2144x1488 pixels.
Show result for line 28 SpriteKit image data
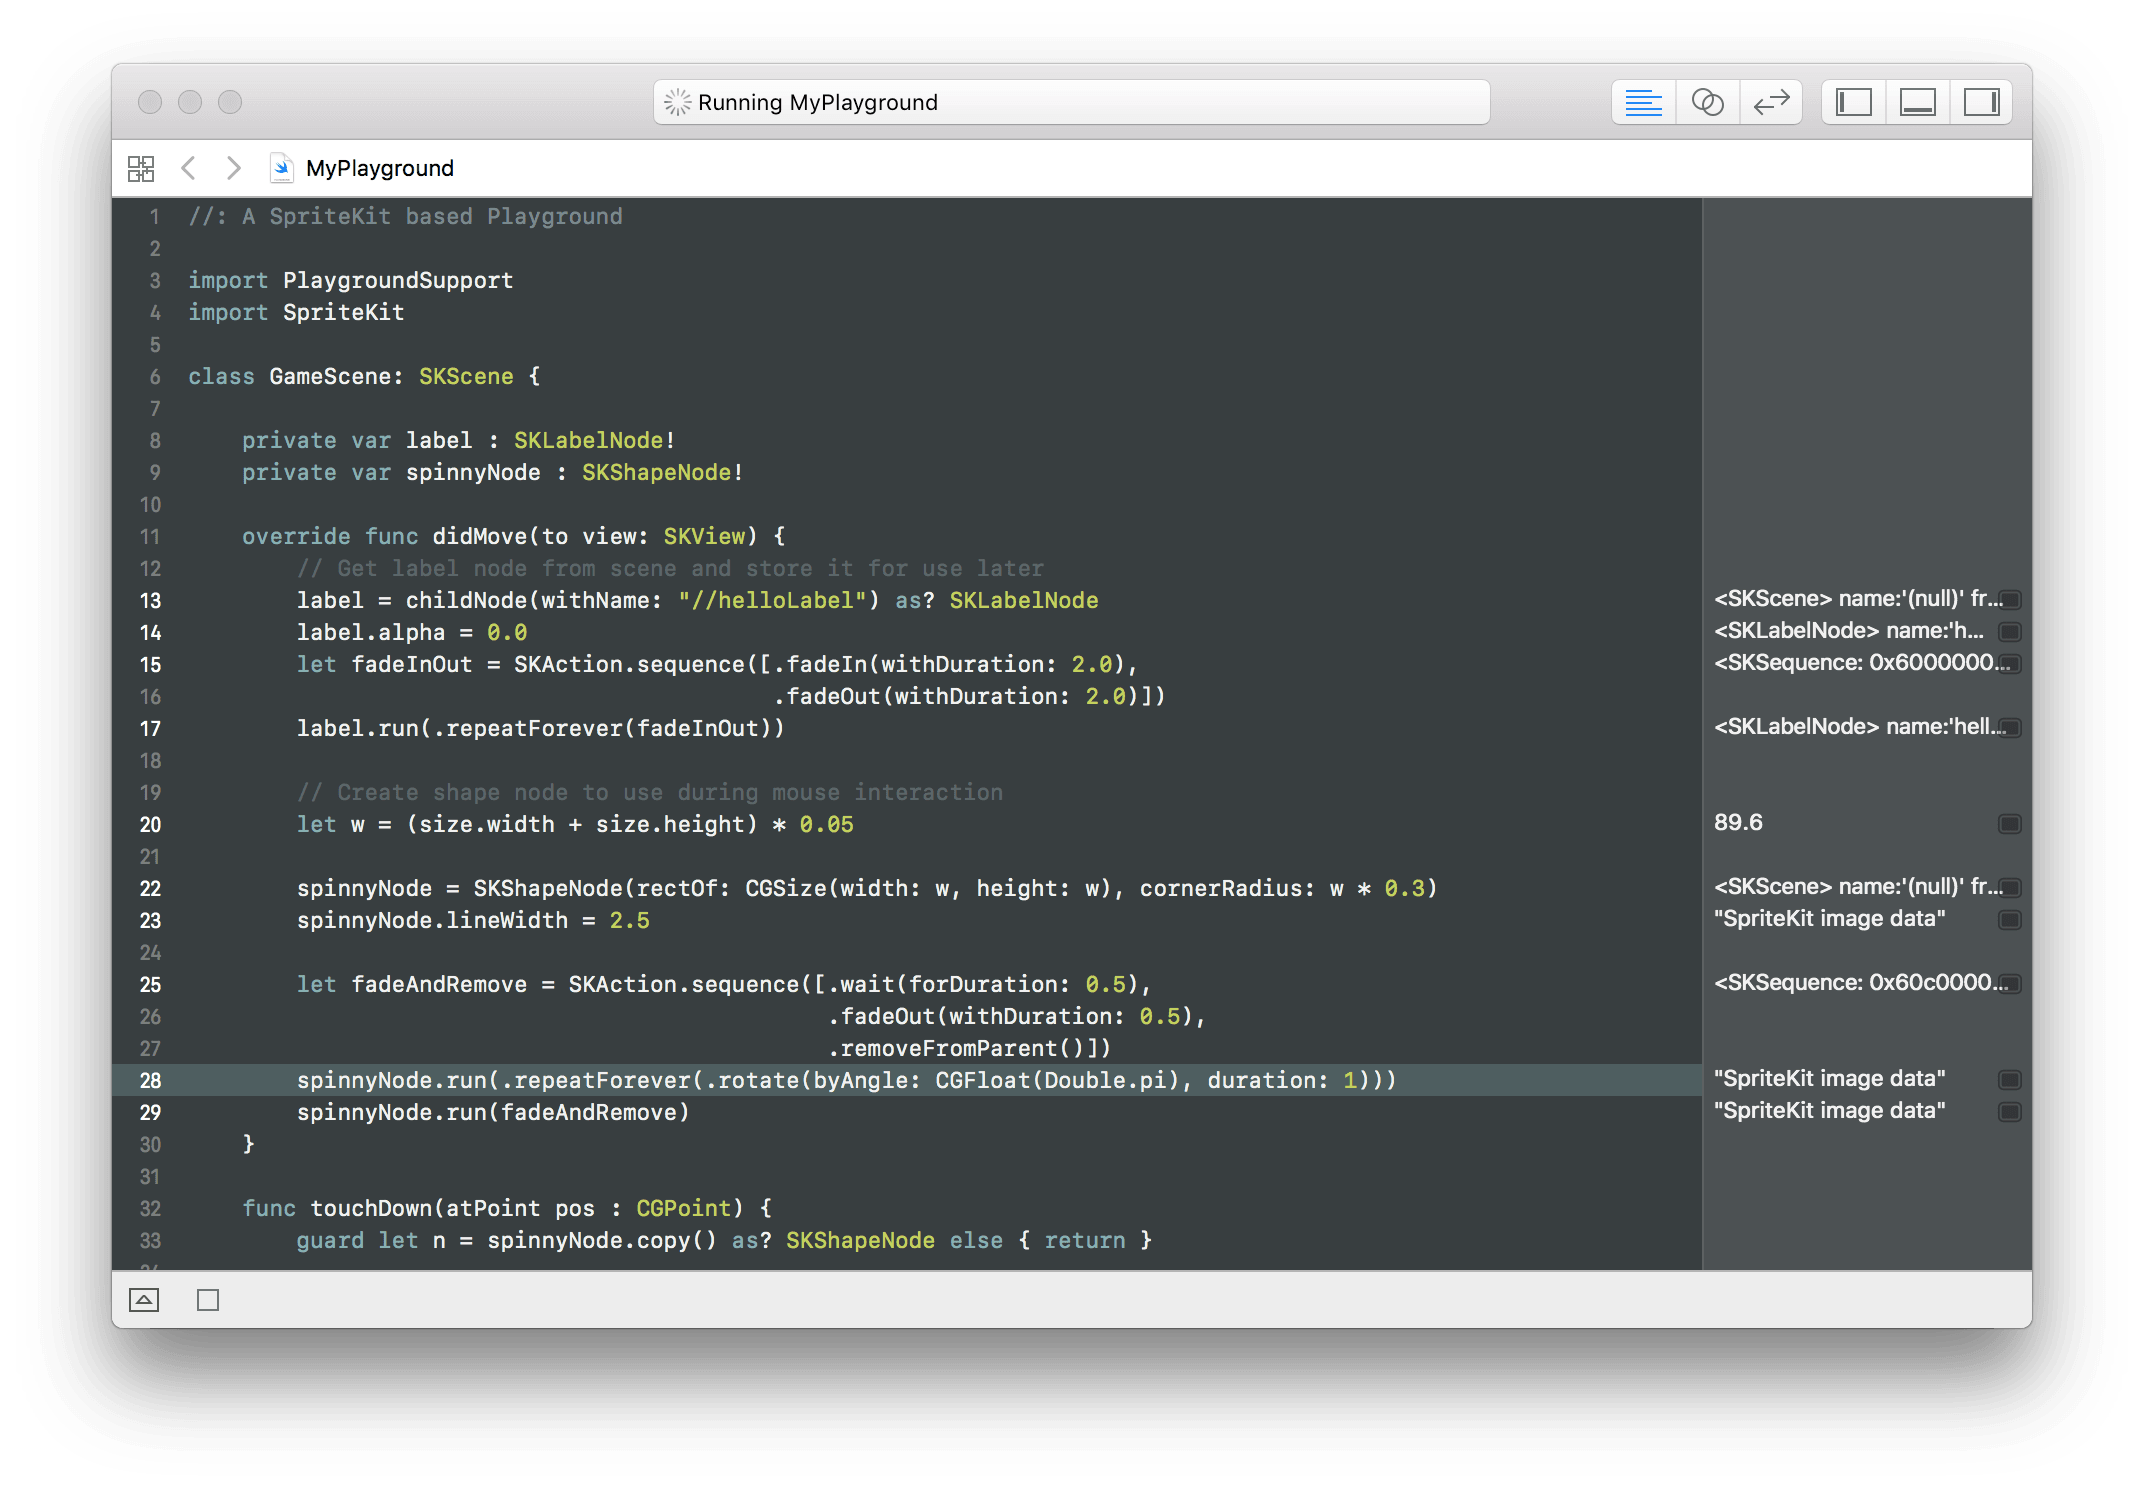(2009, 1080)
